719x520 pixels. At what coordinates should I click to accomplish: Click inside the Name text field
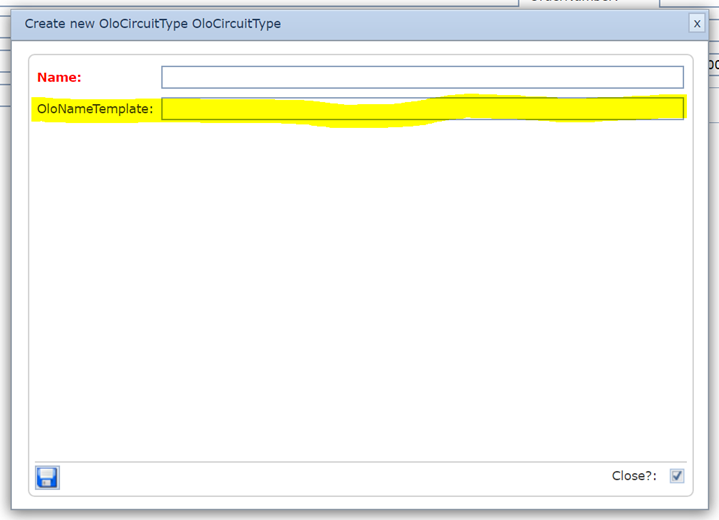coord(422,77)
